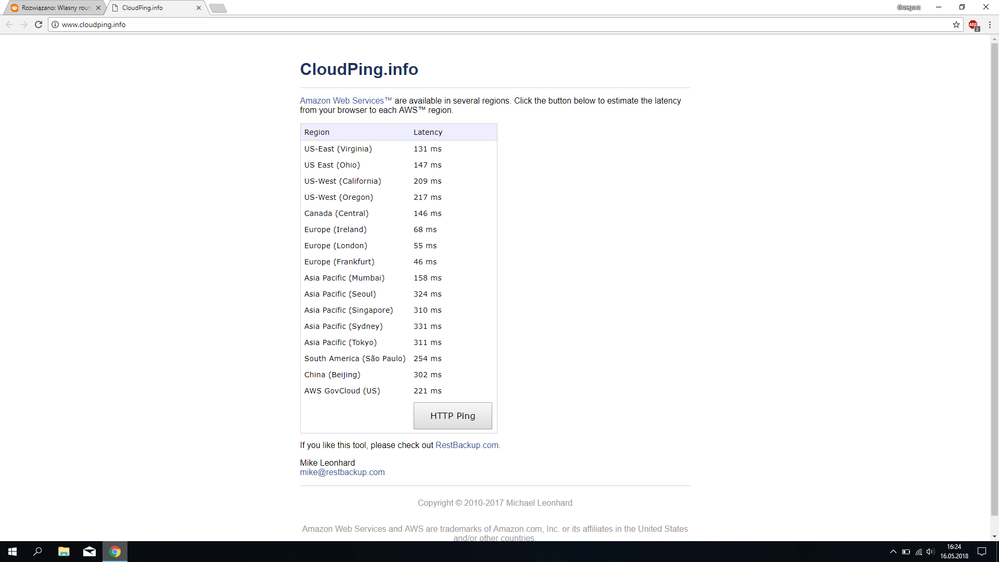The width and height of the screenshot is (999, 562).
Task: Open a new tab with the new tab button
Action: point(218,8)
